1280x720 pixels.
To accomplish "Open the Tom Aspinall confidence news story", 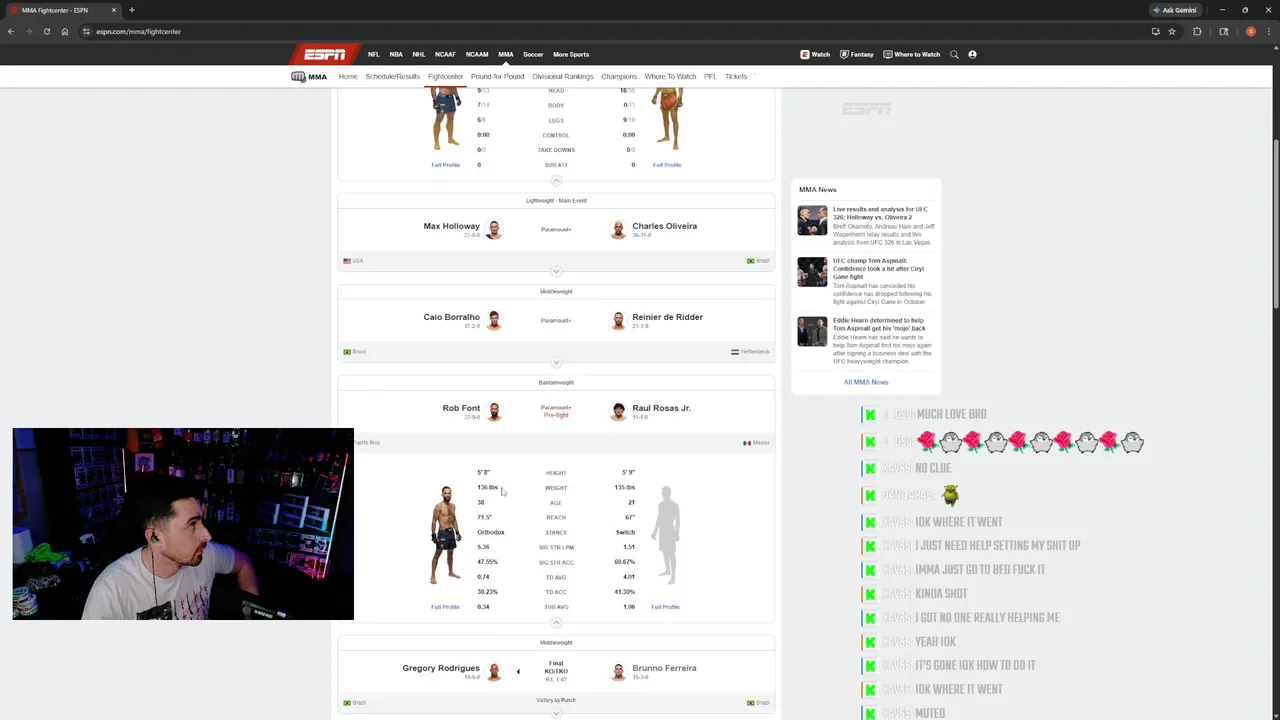I will pos(878,269).
